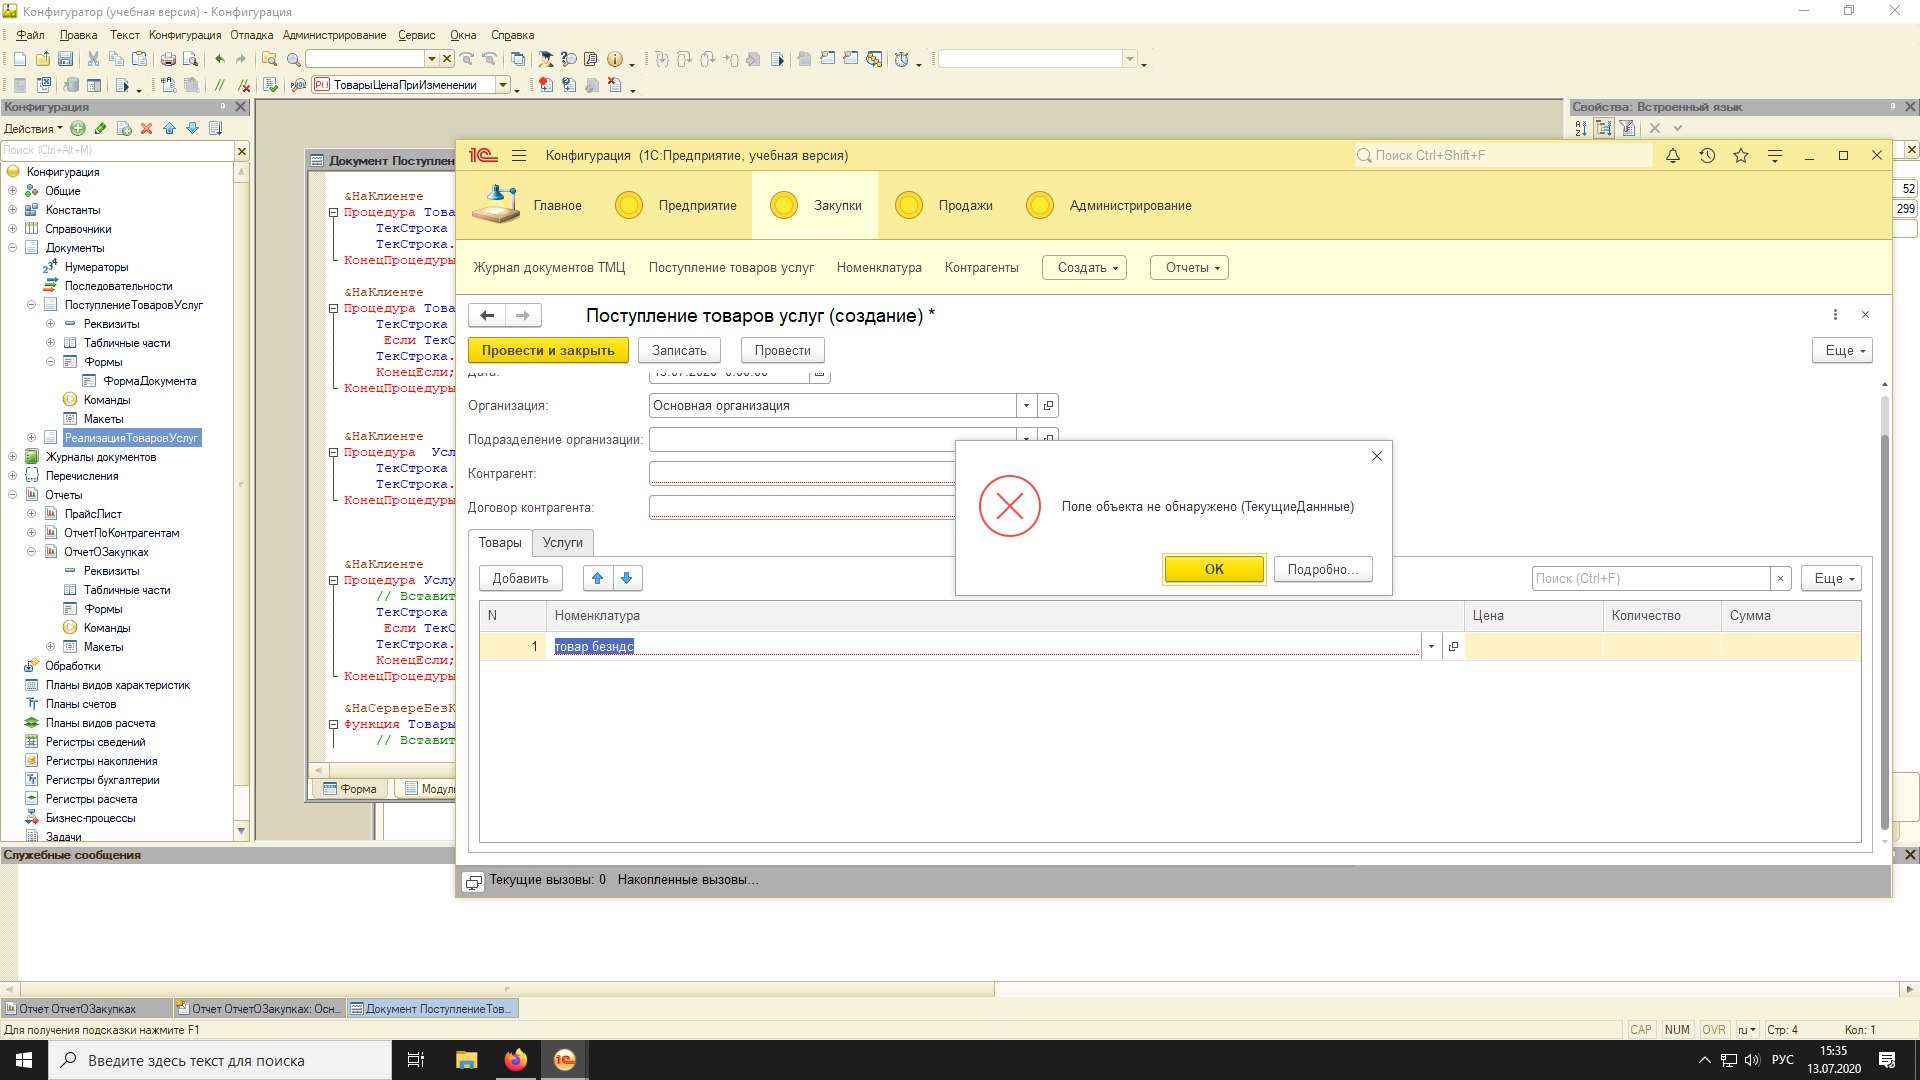
Task: Open the Конфигурация menu in menu bar
Action: pyautogui.click(x=185, y=35)
